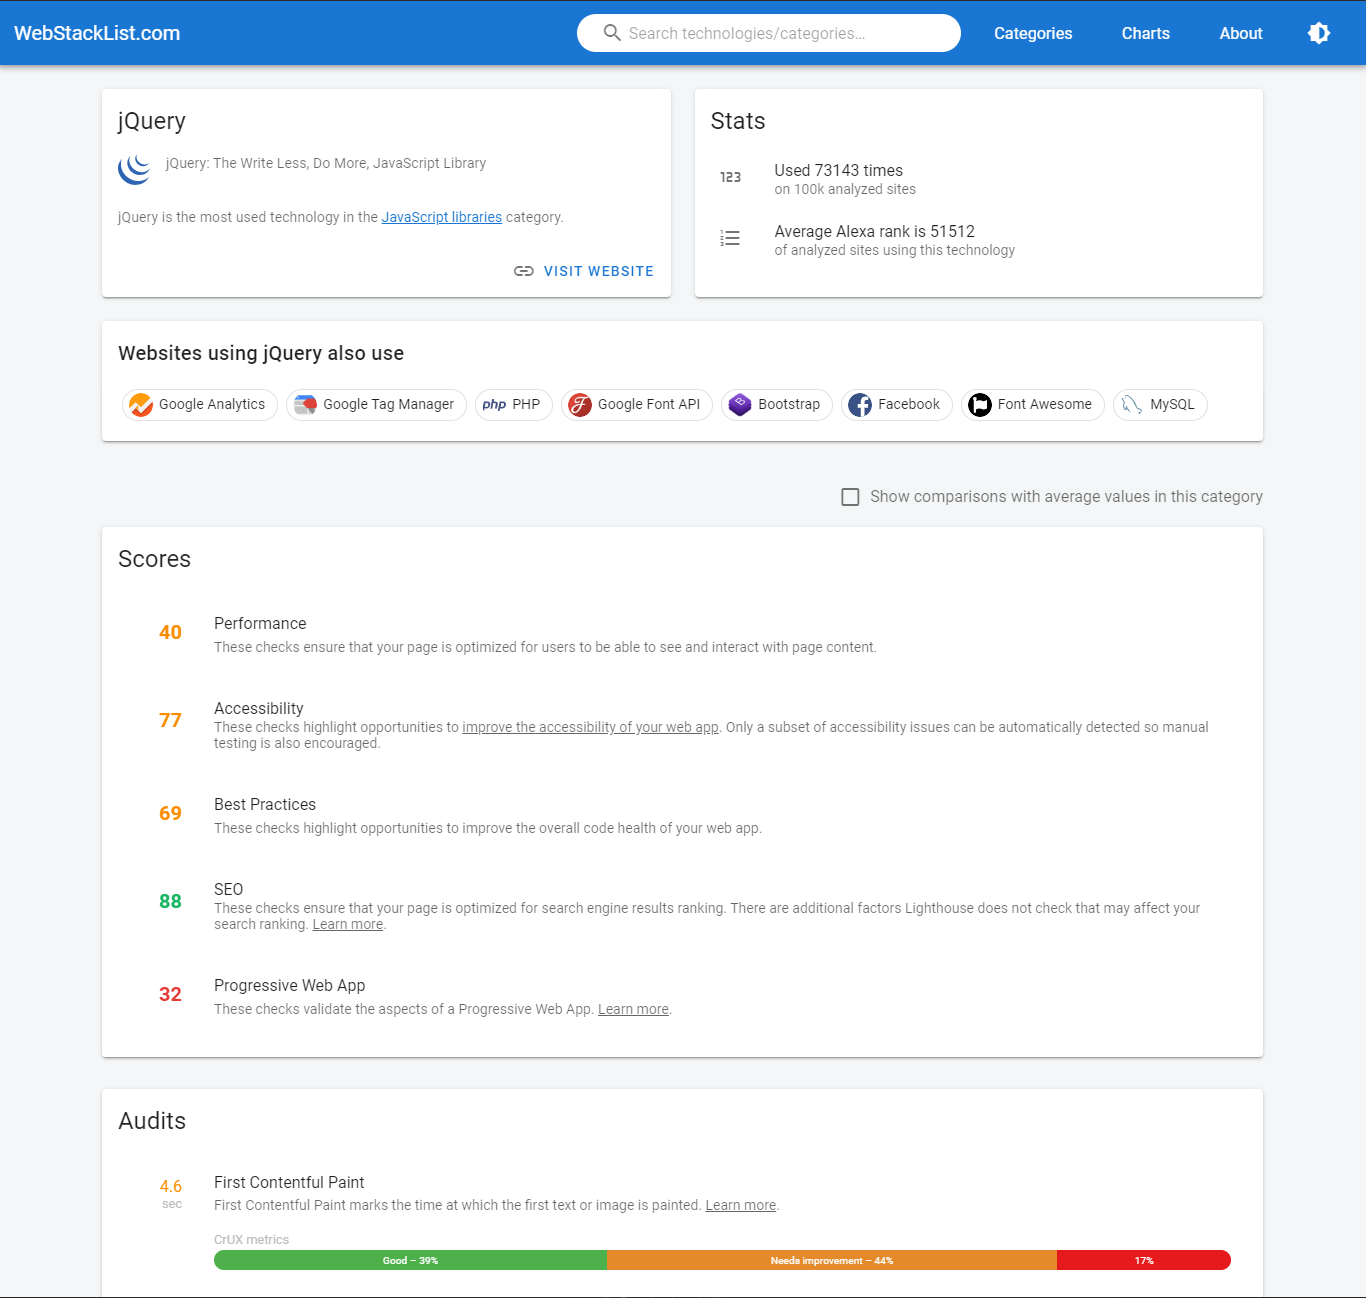This screenshot has height=1298, width=1366.
Task: Navigate to the About page
Action: coord(1240,33)
